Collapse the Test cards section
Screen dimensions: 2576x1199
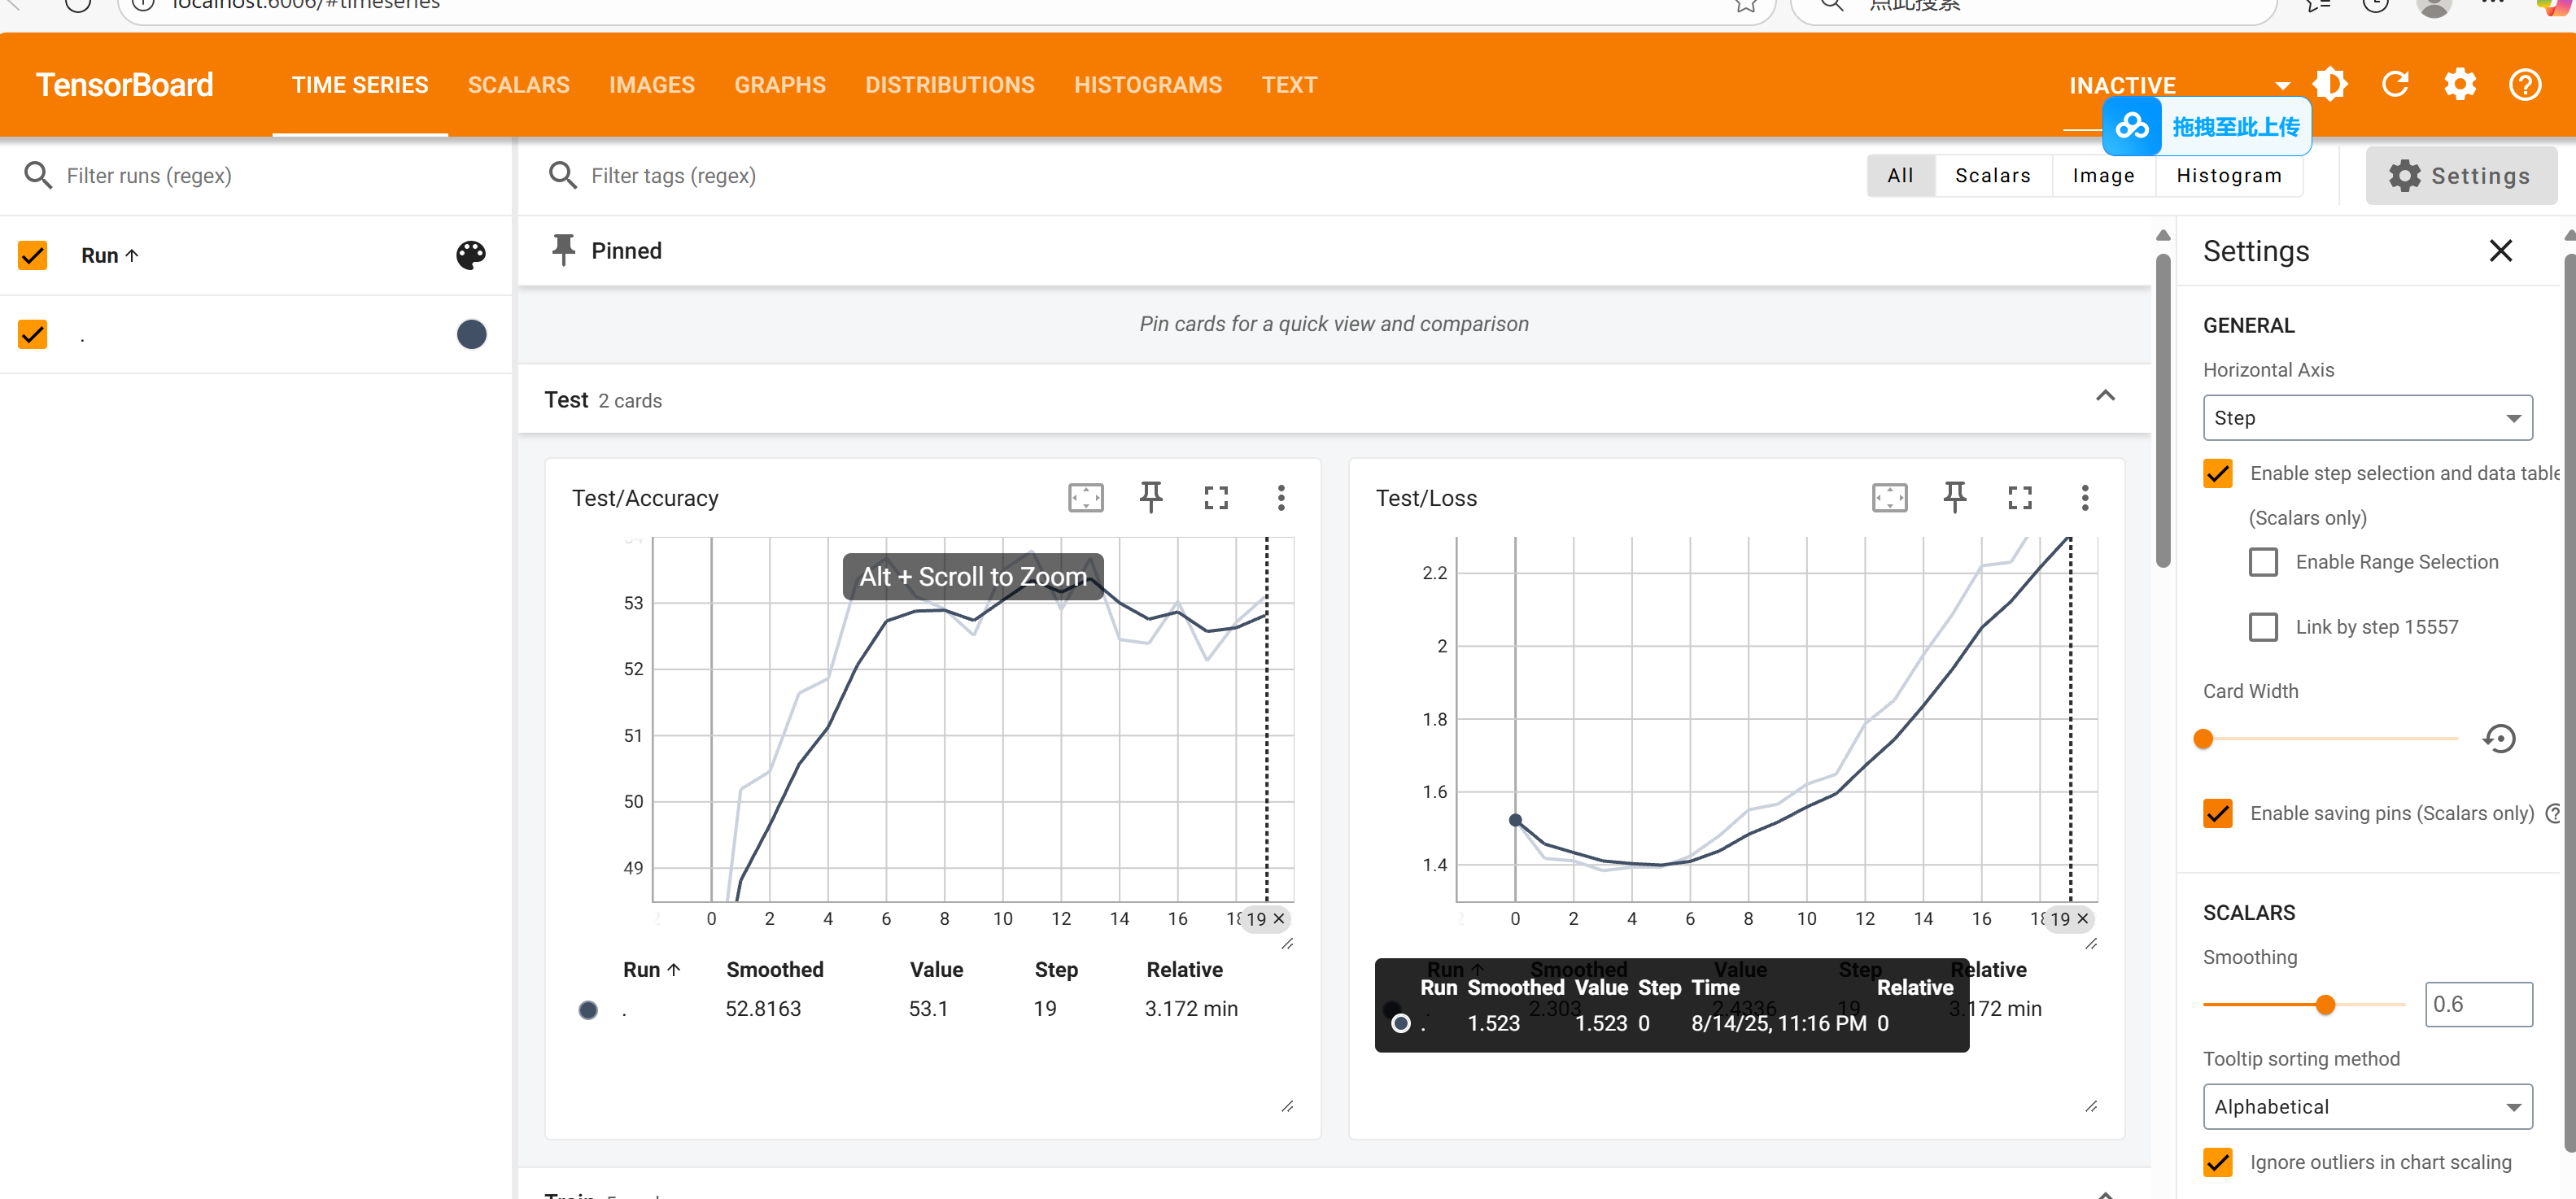point(2105,396)
